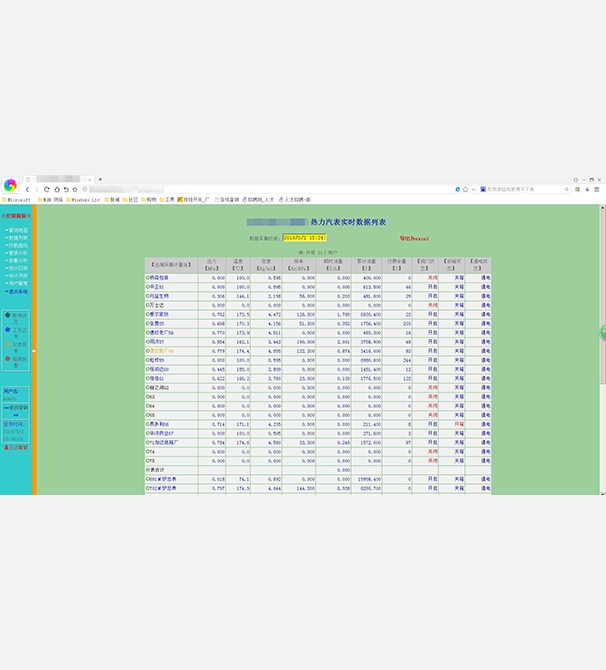Open the 【选择采集计量站】 column header selector
Screen dimensions: 606x670
[x=171, y=264]
